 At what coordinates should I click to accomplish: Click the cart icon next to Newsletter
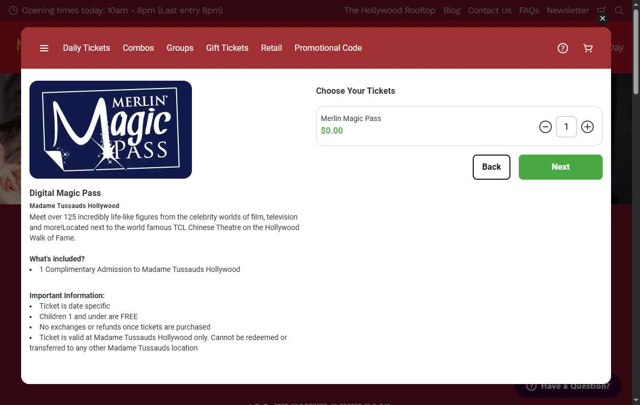602,10
